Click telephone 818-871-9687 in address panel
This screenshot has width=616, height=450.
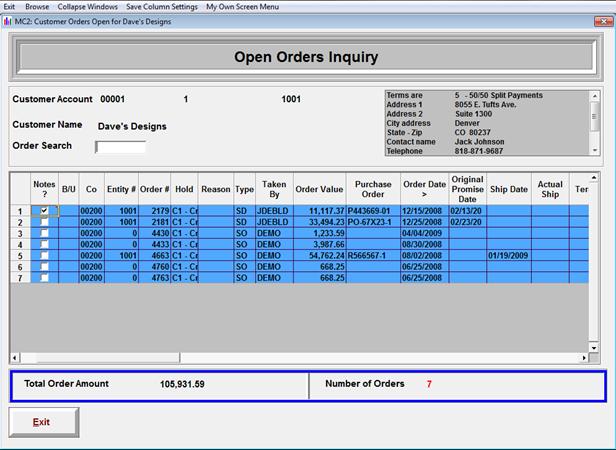pos(478,151)
